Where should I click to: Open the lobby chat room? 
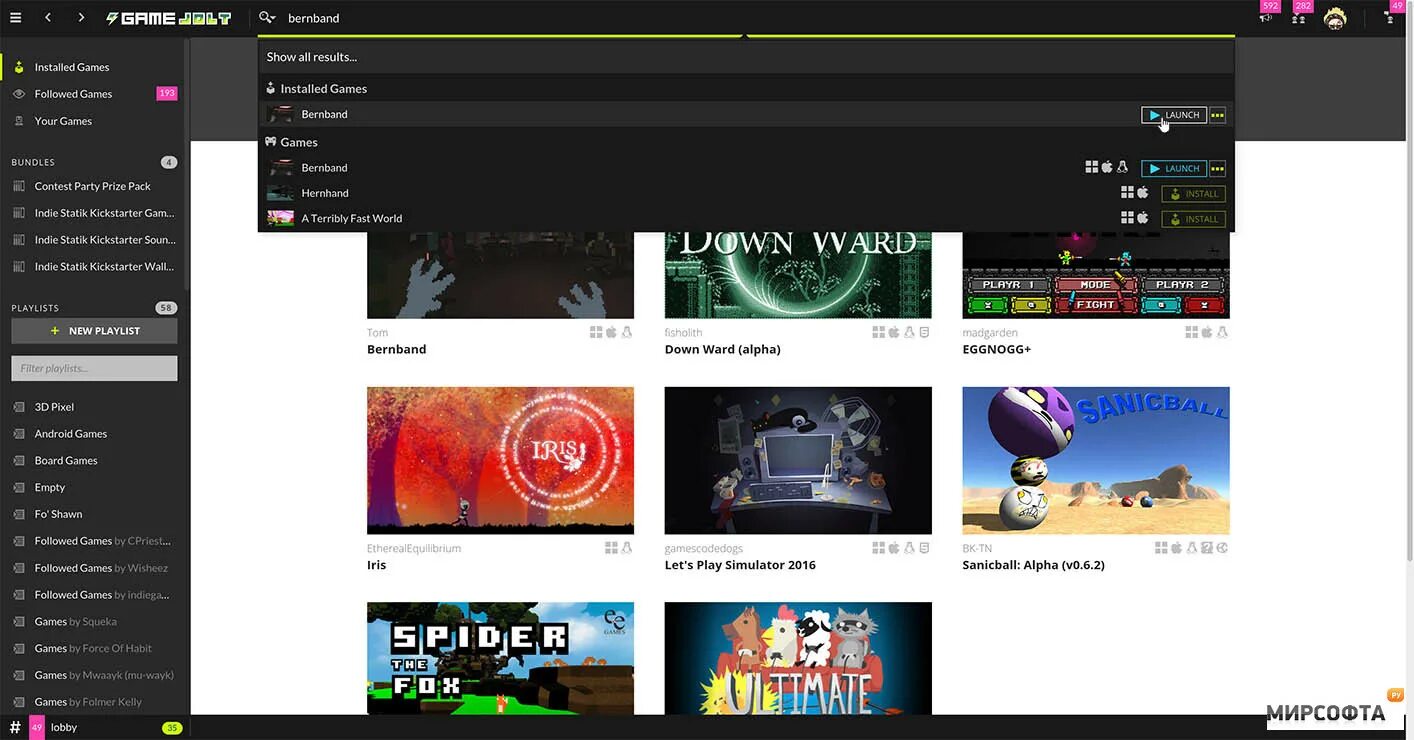coord(64,727)
